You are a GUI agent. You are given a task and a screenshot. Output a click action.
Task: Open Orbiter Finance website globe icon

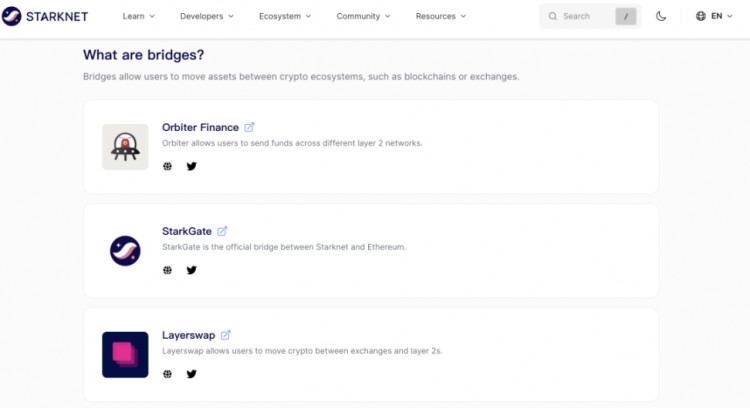(167, 166)
